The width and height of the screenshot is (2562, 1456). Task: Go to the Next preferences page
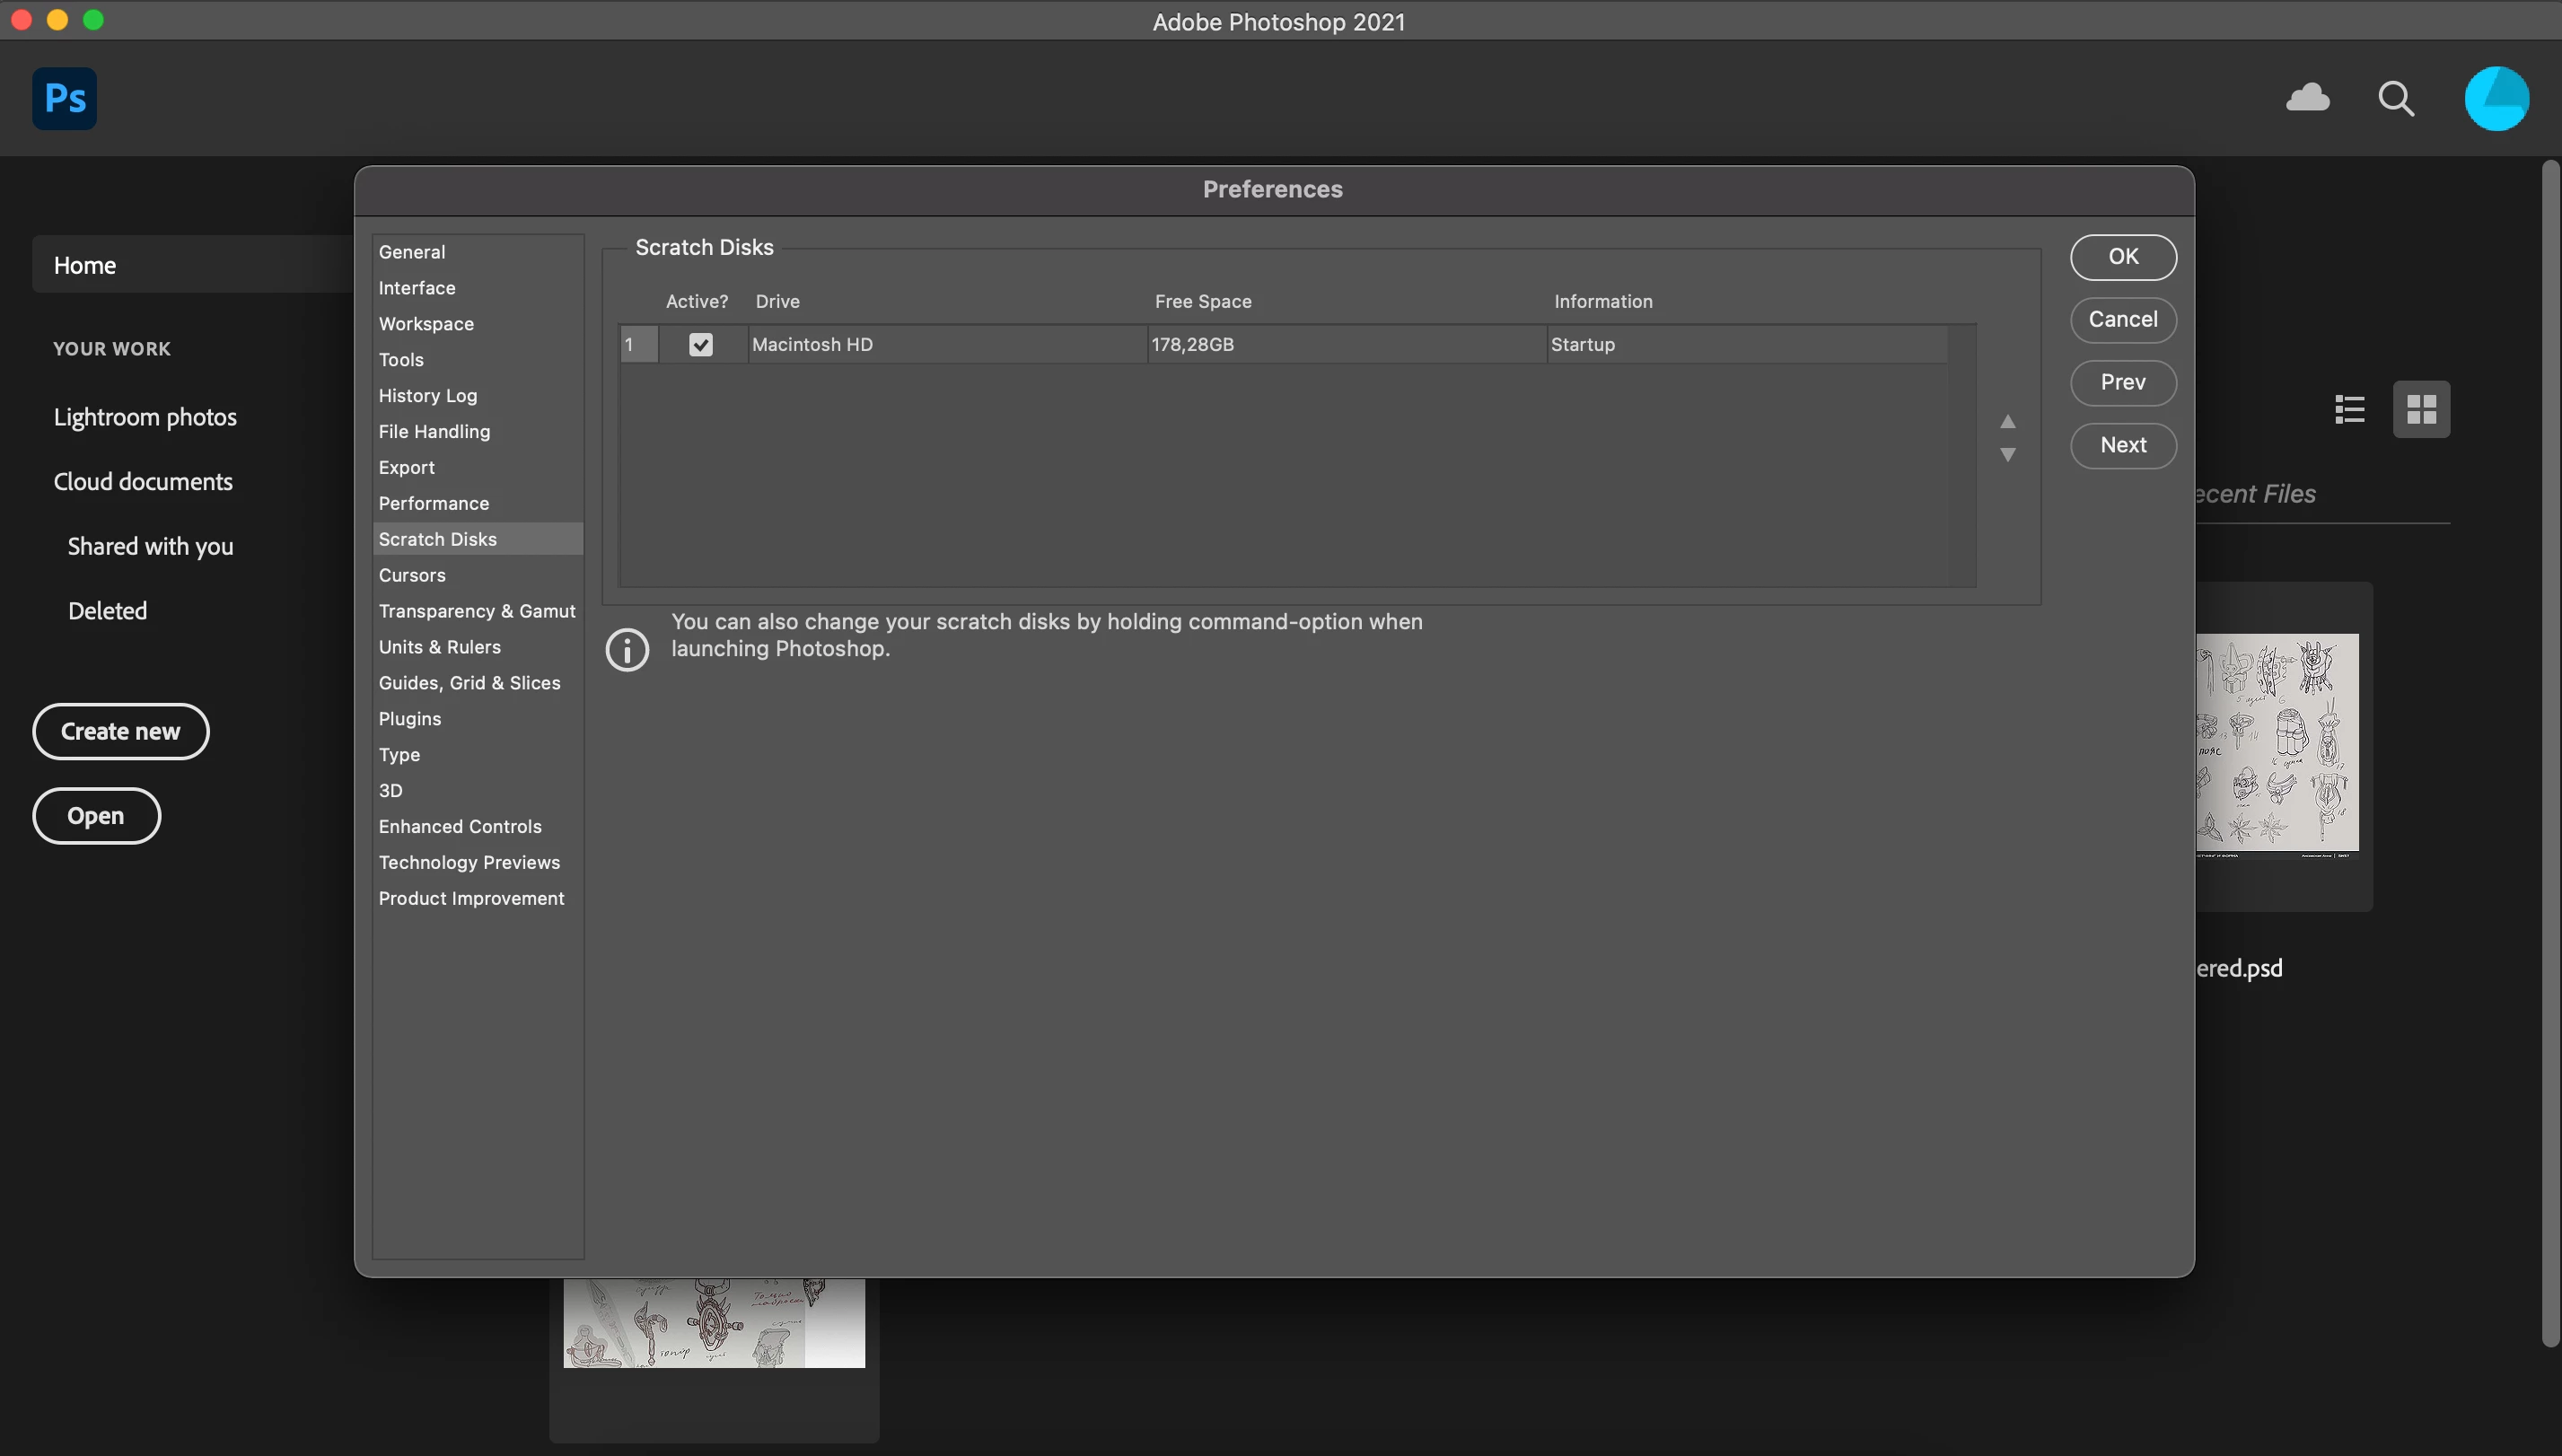pos(2122,445)
